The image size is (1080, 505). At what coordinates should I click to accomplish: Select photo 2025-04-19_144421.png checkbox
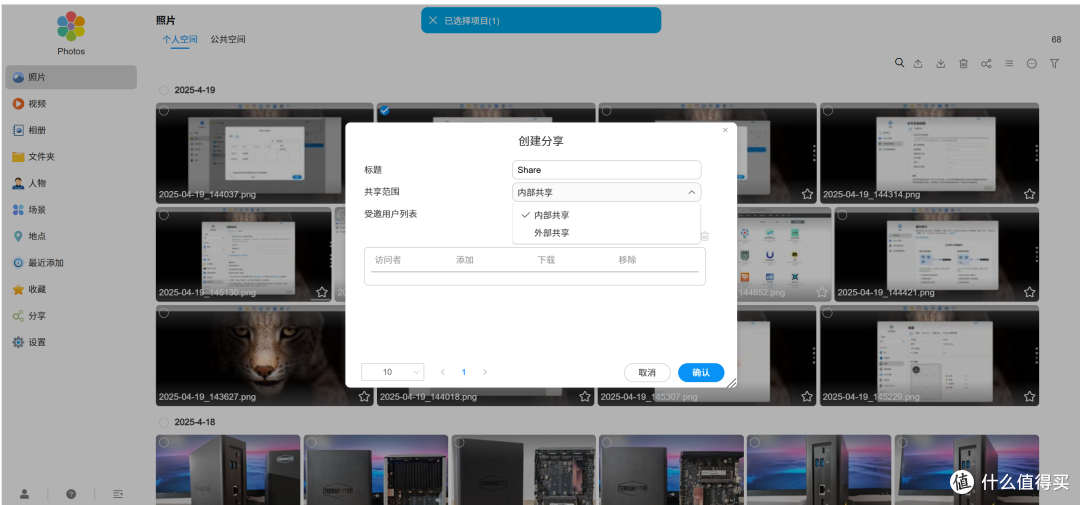tap(842, 215)
